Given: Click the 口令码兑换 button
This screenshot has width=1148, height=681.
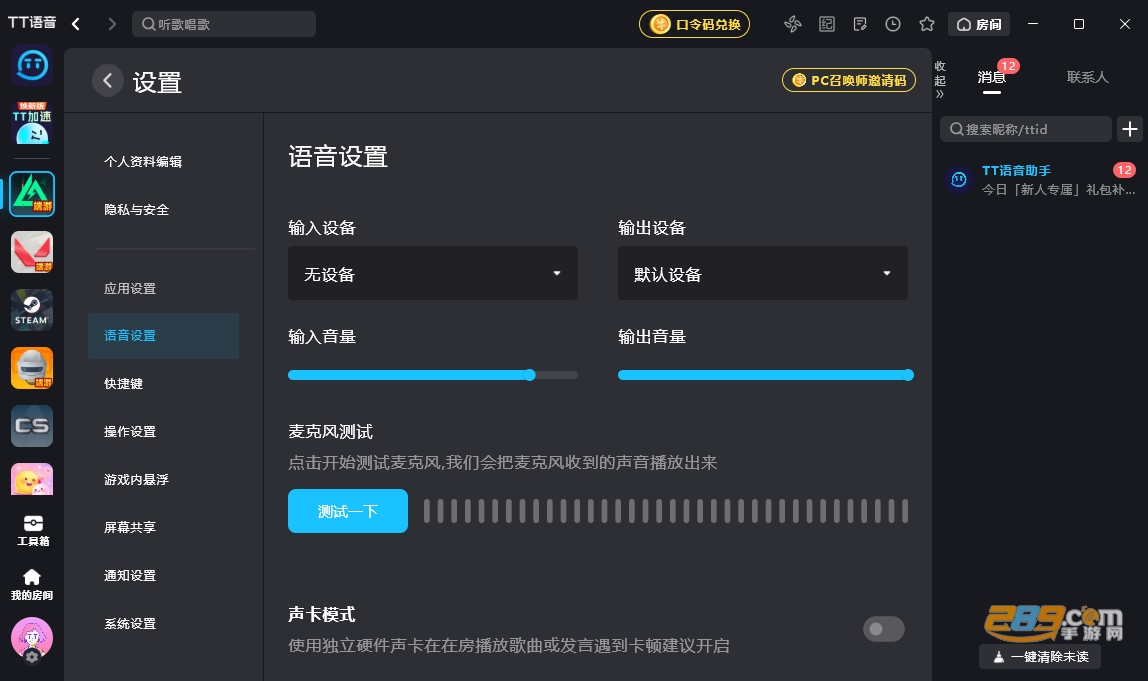Looking at the screenshot, I should 694,24.
